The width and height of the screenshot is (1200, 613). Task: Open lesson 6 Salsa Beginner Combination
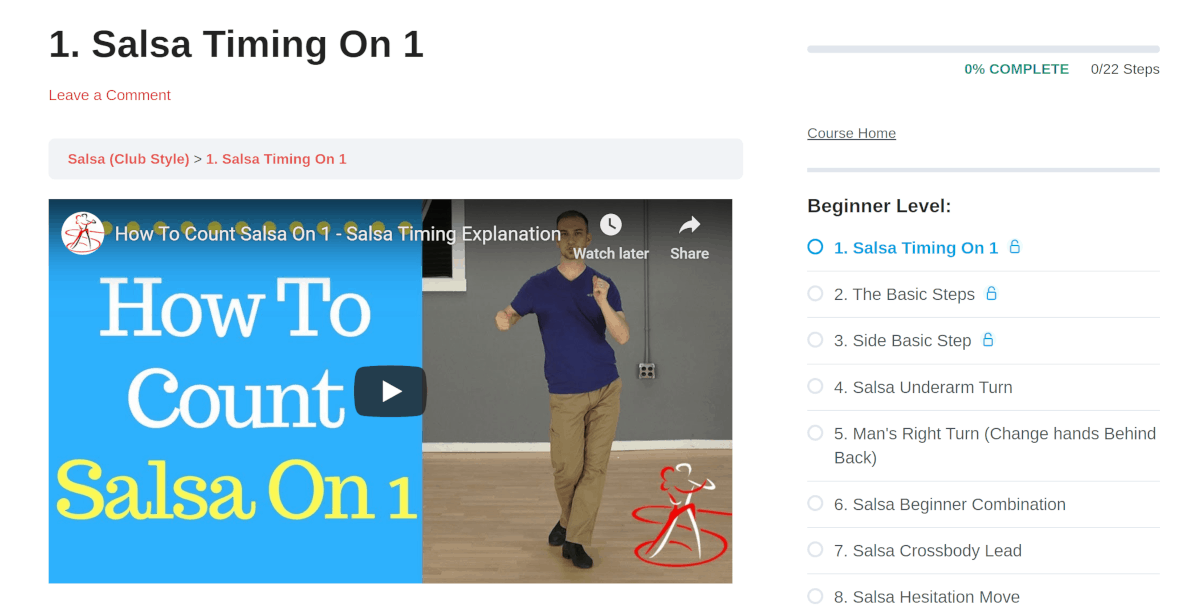950,505
